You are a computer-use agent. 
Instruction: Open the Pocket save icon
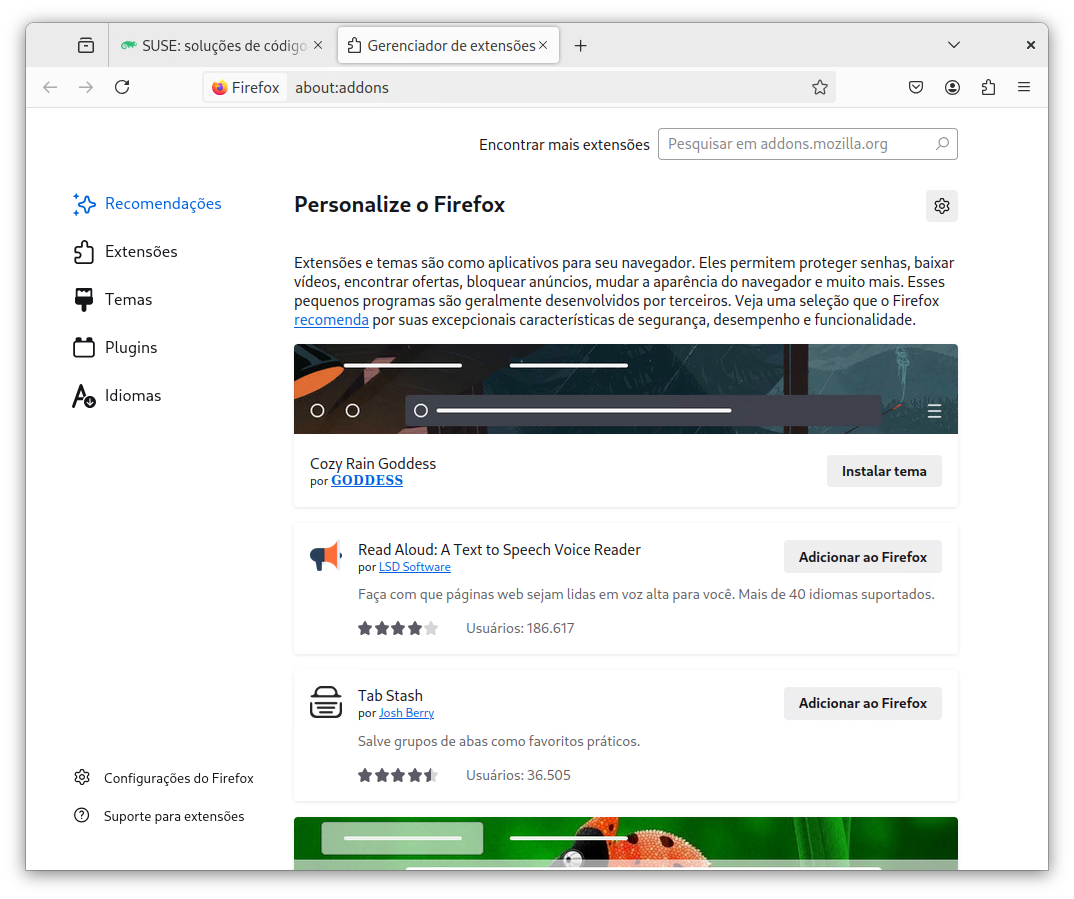pos(916,87)
